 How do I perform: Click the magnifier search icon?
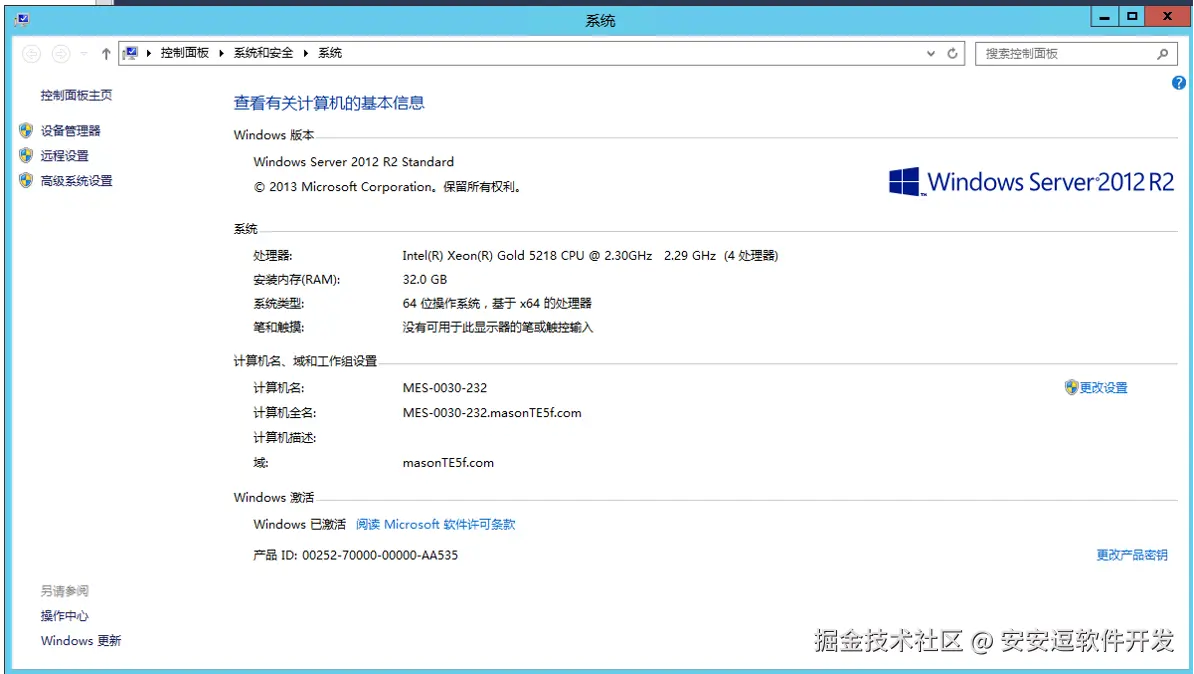[1162, 53]
